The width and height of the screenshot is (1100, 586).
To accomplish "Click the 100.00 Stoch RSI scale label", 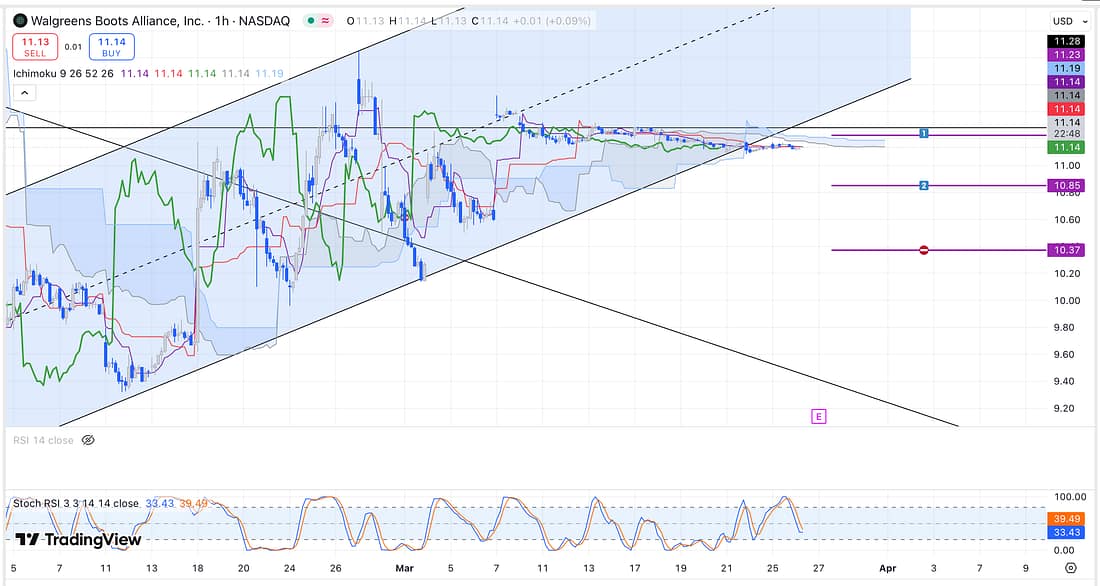I will (1070, 497).
